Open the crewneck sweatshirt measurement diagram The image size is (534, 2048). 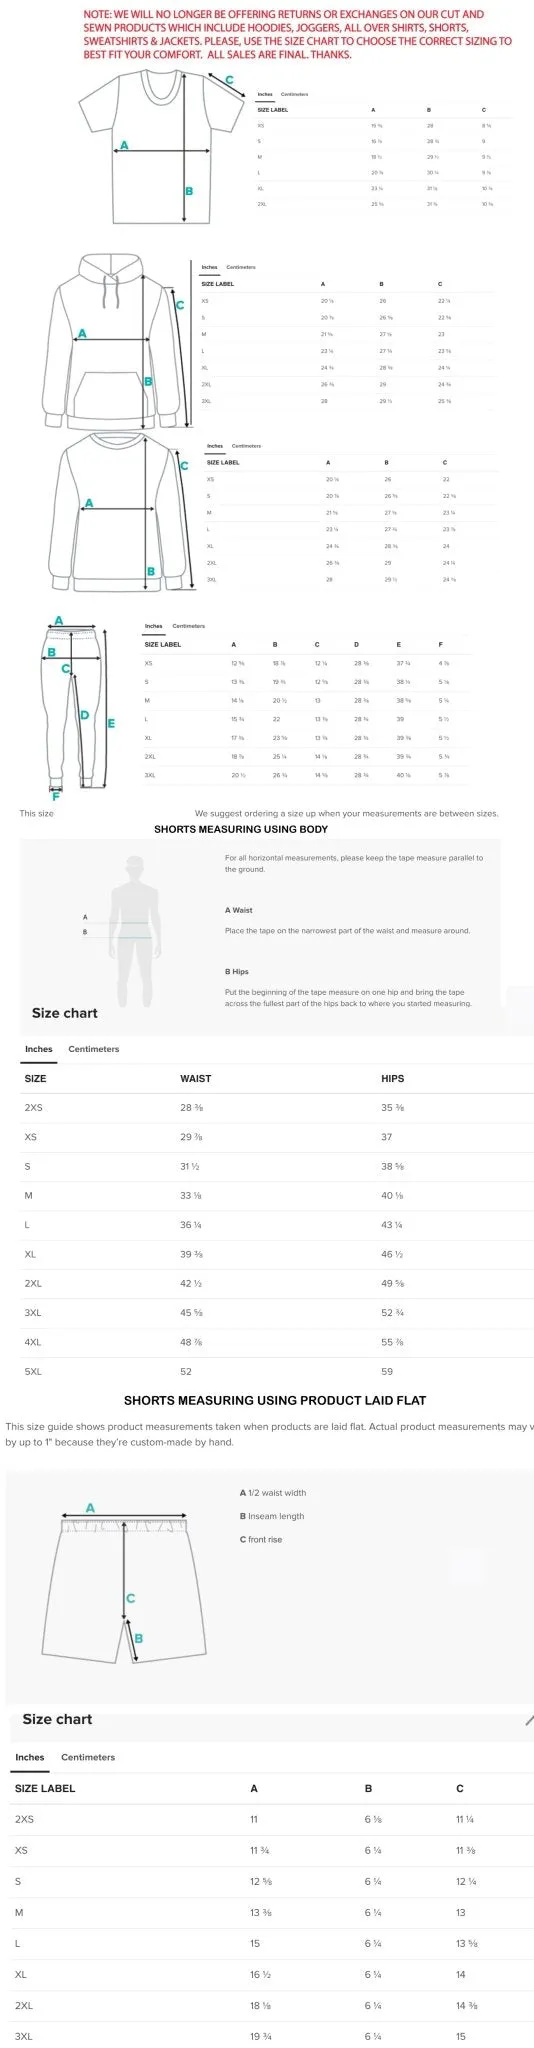pyautogui.click(x=121, y=512)
